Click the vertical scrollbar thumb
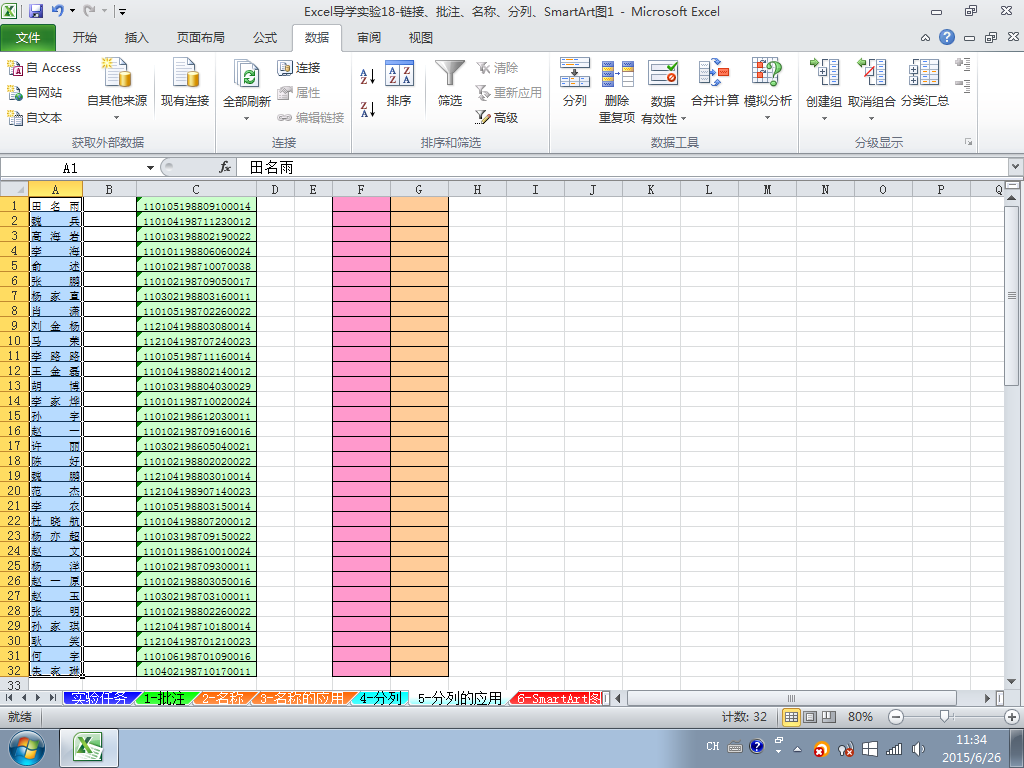 pyautogui.click(x=1012, y=295)
